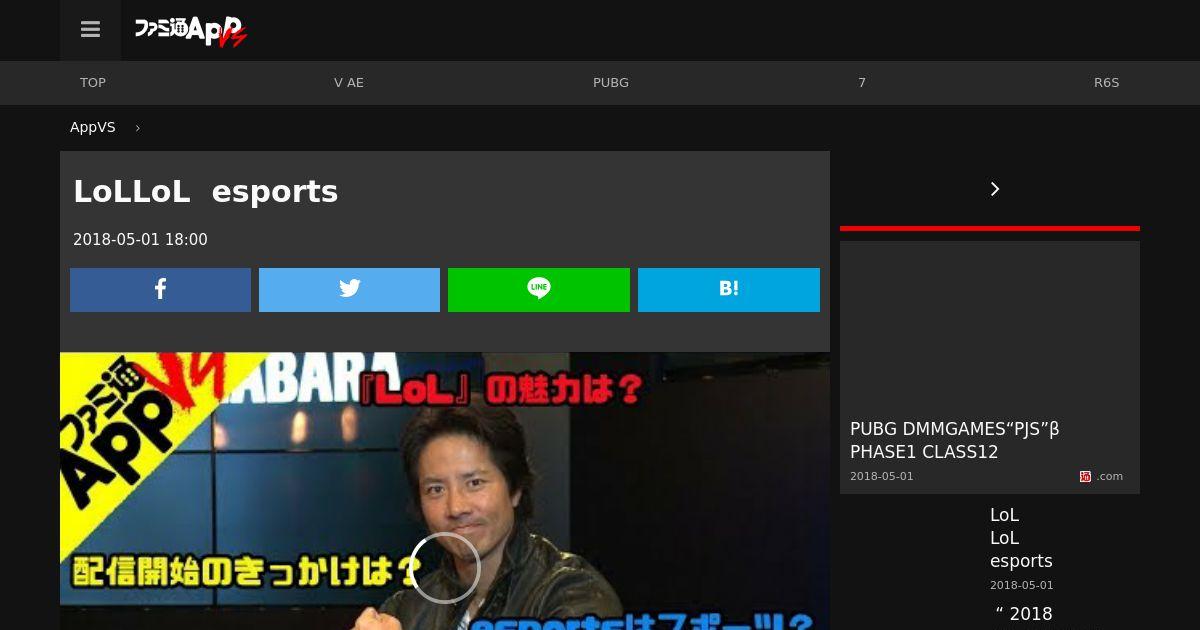
Task: Open the R6S navigation item
Action: pyautogui.click(x=1106, y=83)
